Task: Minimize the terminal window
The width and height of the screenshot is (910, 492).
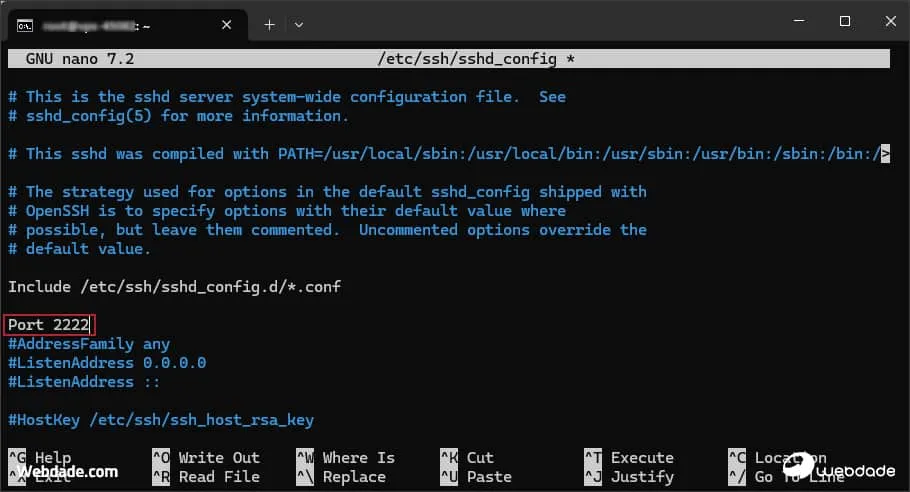Action: 800,22
